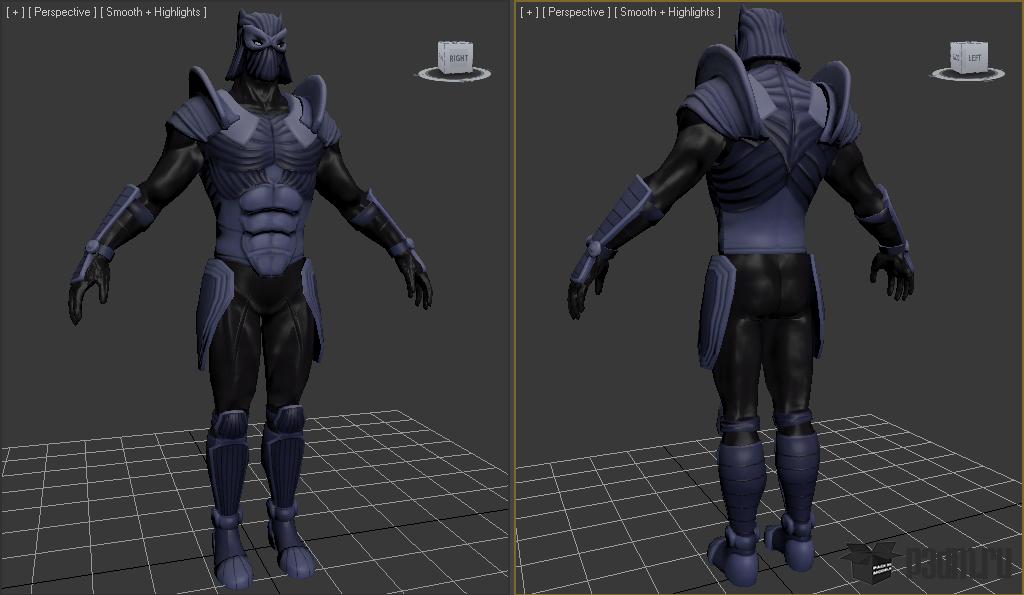Click the LEFT face of right ViewCube

(x=974, y=58)
